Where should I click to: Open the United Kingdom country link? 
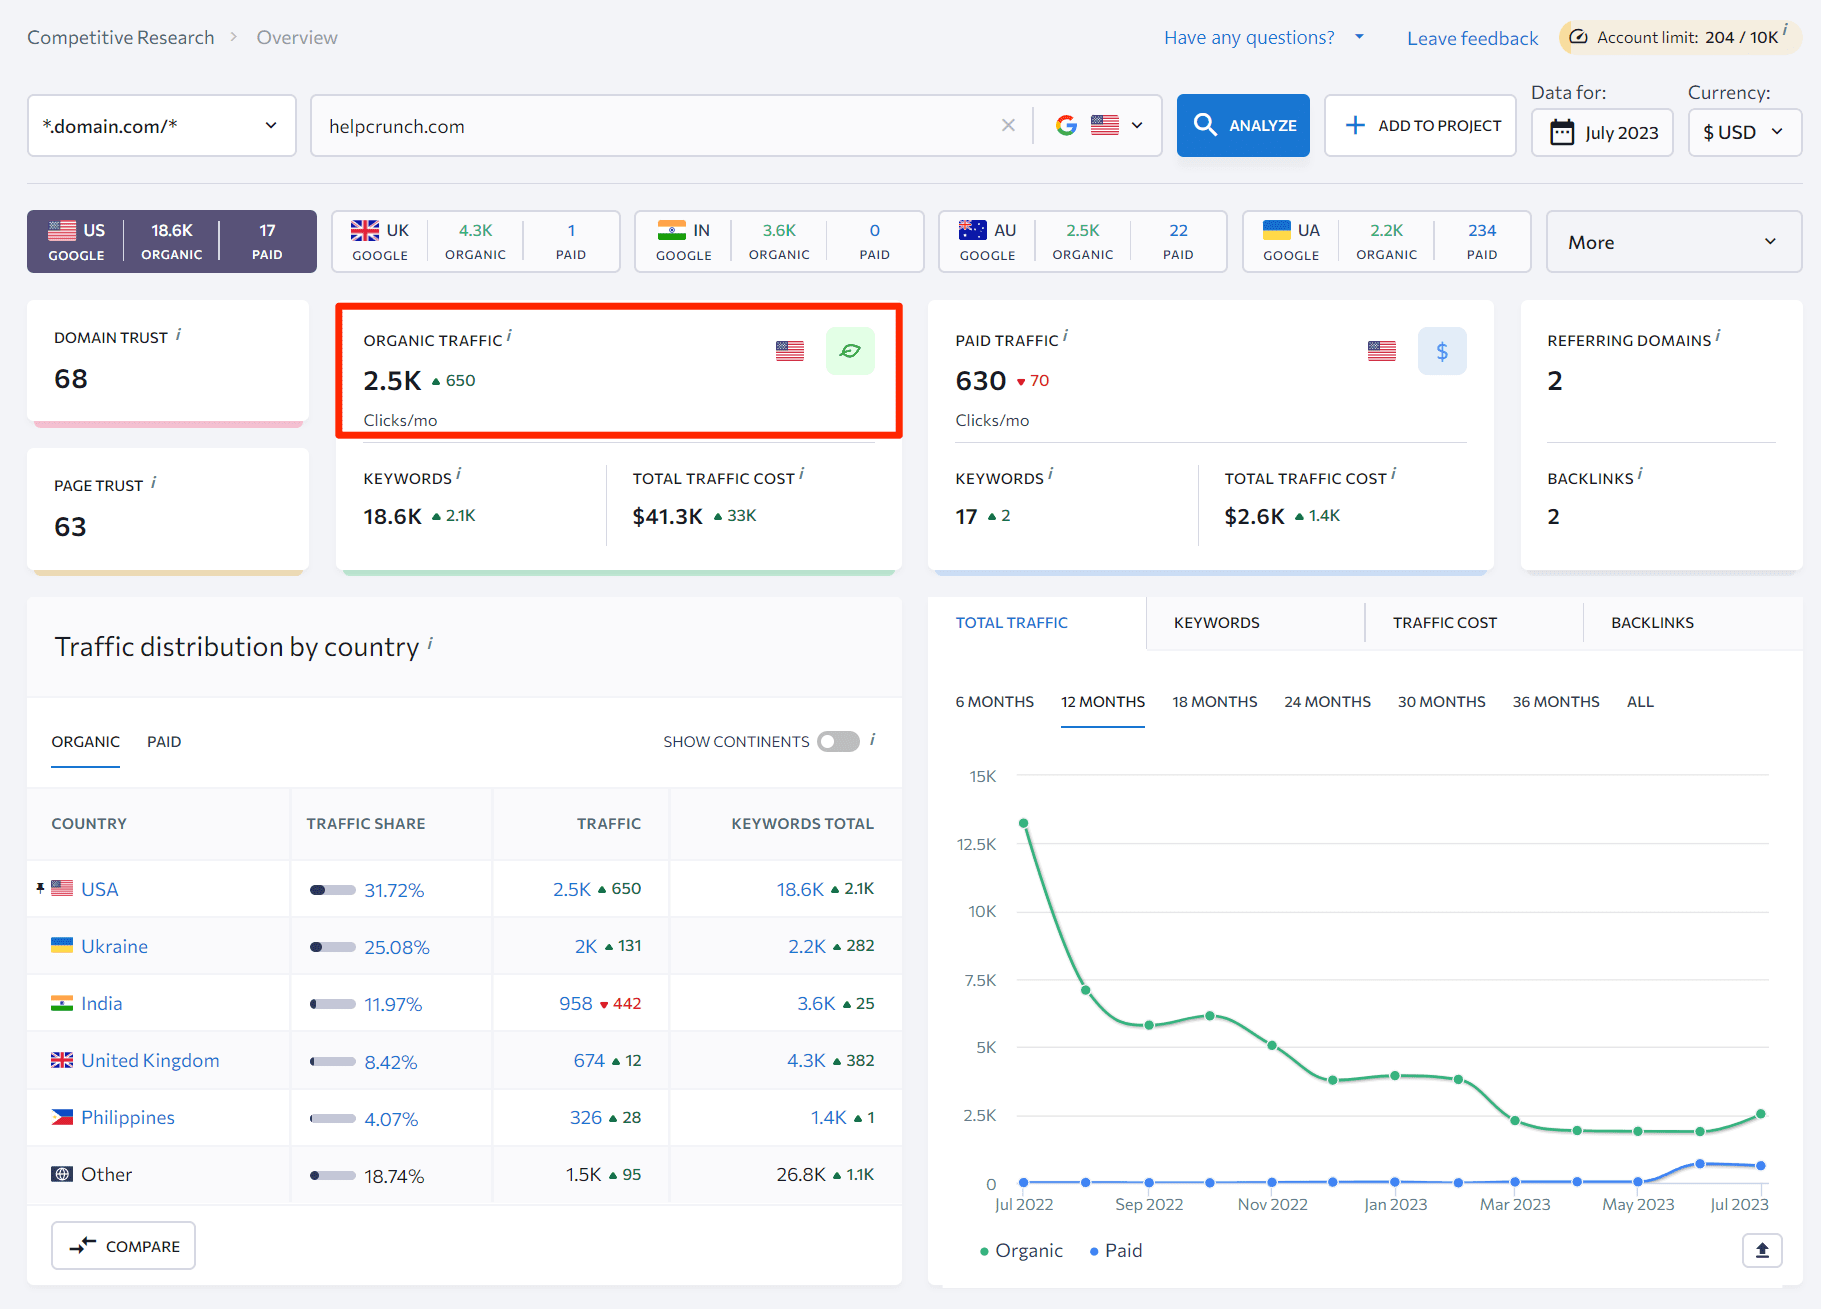[x=150, y=1060]
